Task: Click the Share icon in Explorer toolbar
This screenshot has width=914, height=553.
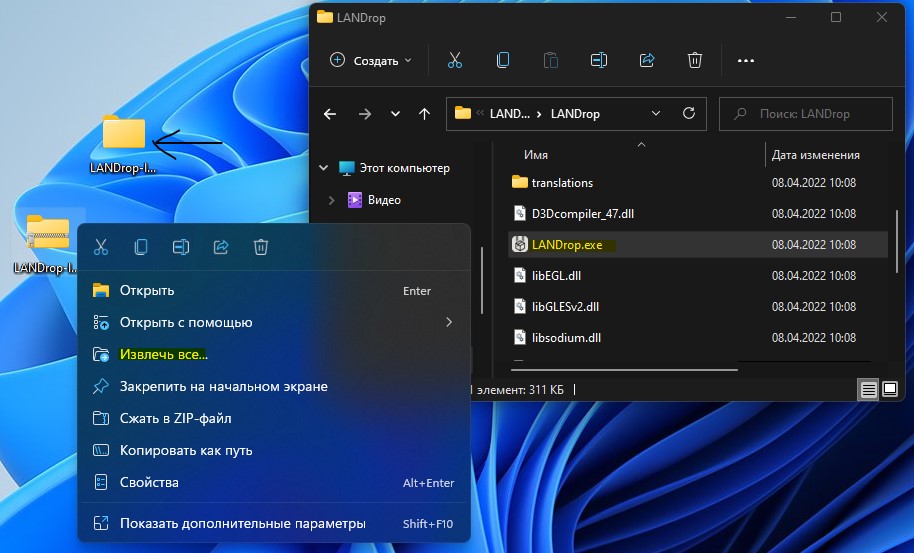Action: click(647, 61)
